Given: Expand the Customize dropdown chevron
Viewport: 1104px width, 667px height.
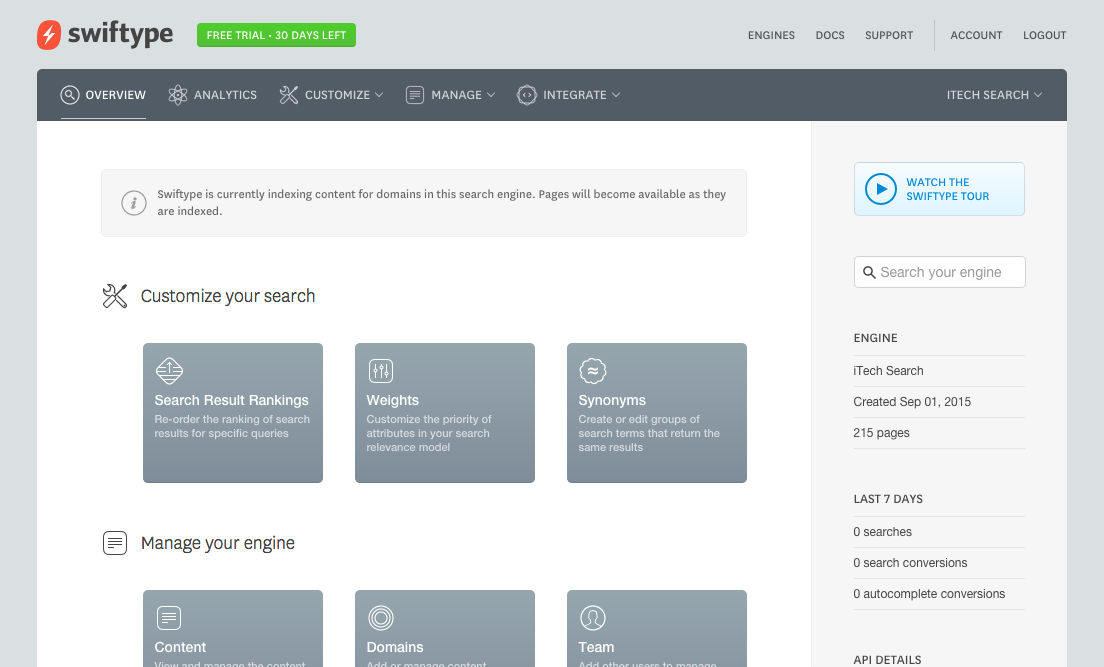Looking at the screenshot, I should coord(380,95).
